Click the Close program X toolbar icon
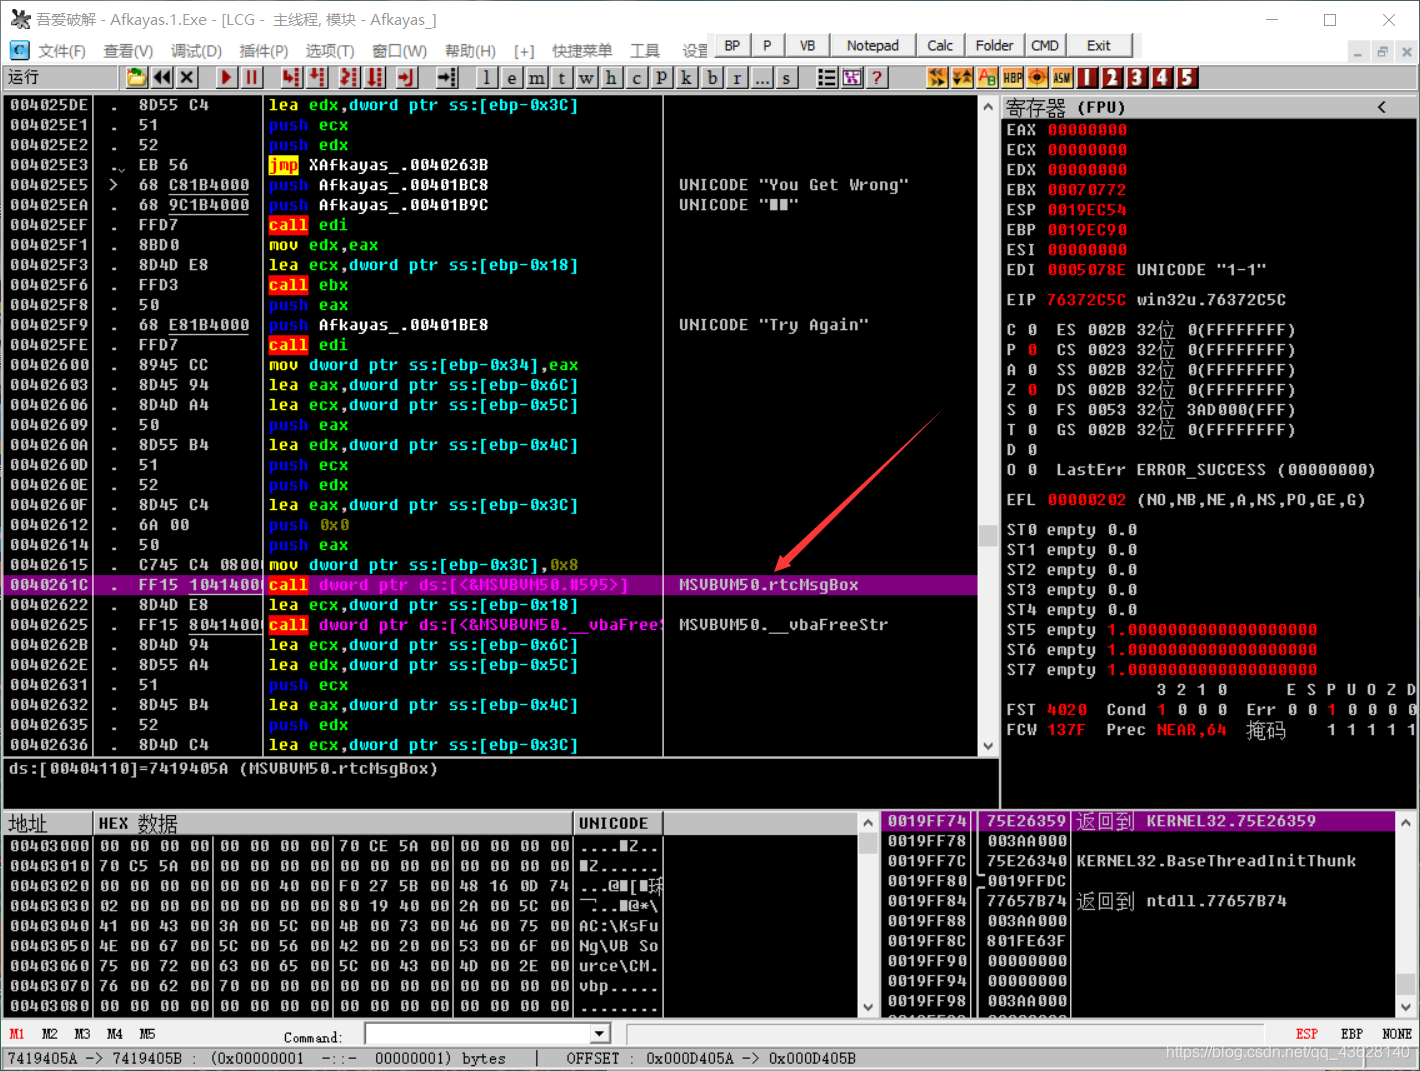The height and width of the screenshot is (1071, 1420). 187,77
